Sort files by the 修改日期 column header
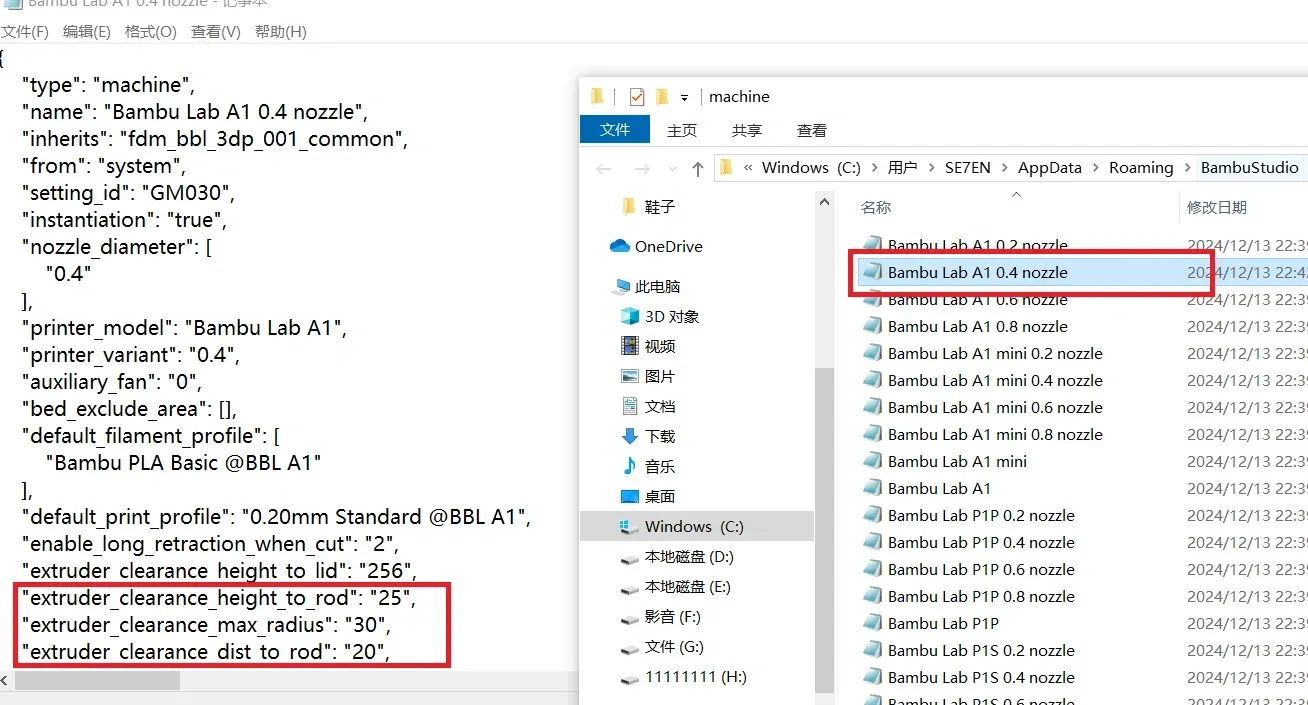The width and height of the screenshot is (1308, 705). (x=1217, y=207)
